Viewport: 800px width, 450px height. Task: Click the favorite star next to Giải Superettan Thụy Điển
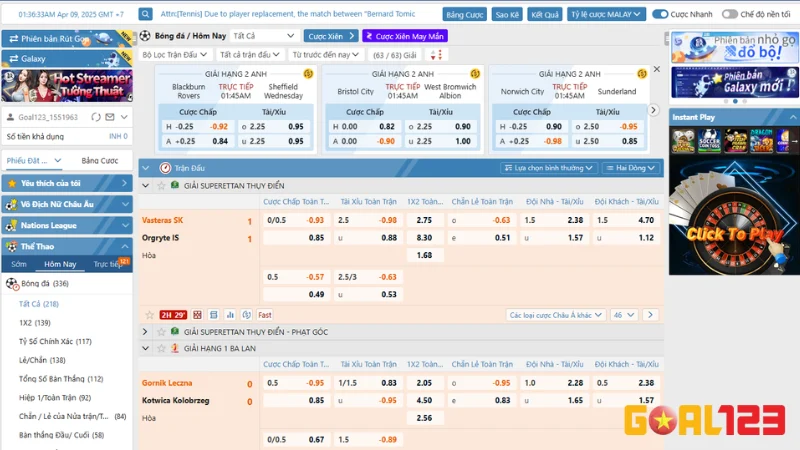160,185
